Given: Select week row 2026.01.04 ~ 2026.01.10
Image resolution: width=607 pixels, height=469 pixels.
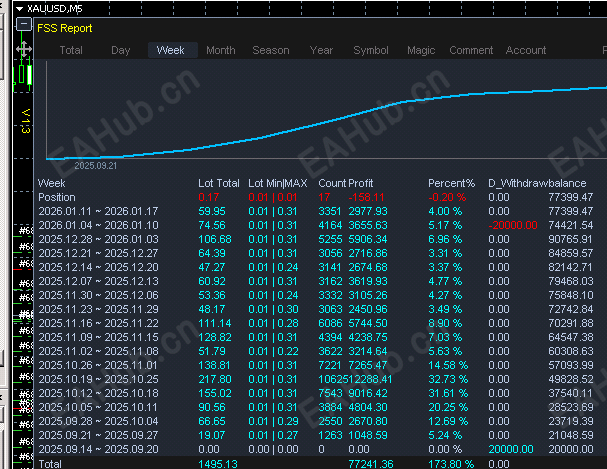Looking at the screenshot, I should click(x=98, y=225).
